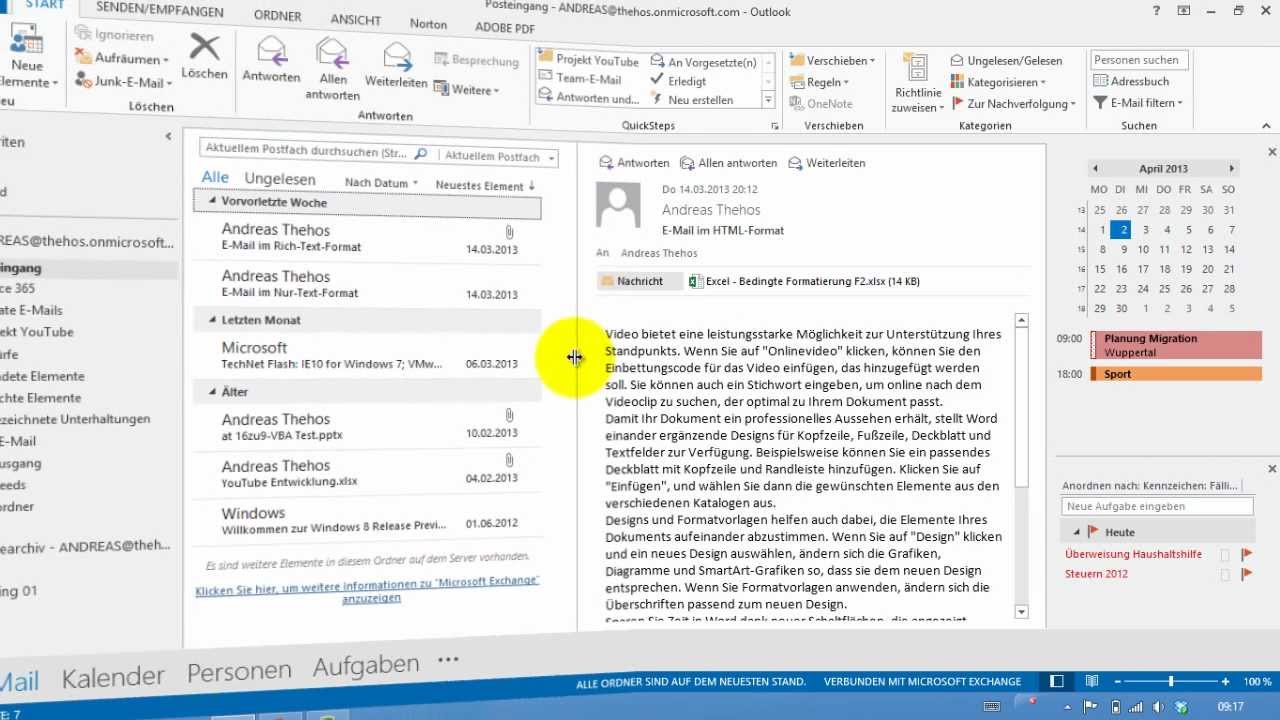The width and height of the screenshot is (1280, 720).
Task: Switch to Aufgaben view
Action: [x=365, y=666]
